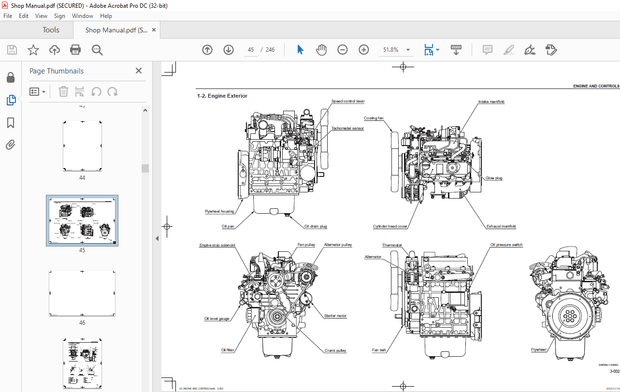Screen dimensions: 620x392
Task: Toggle Page Thumbnails sidebar icon
Action: (11, 100)
